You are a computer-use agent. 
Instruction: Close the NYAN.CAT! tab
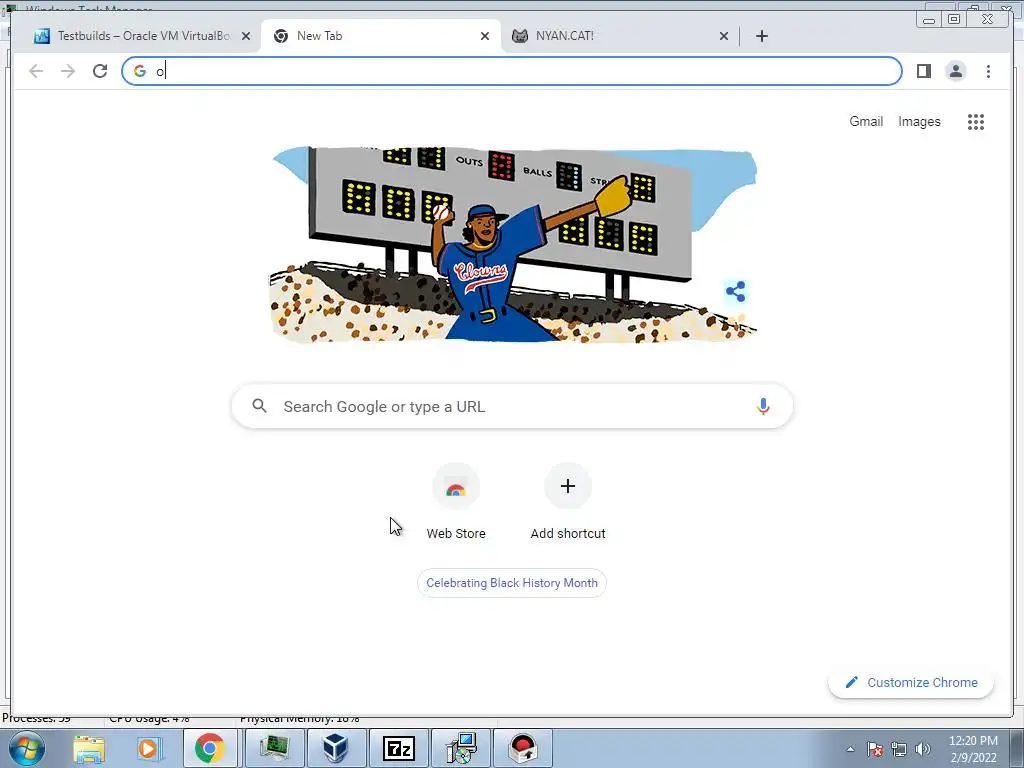click(724, 36)
